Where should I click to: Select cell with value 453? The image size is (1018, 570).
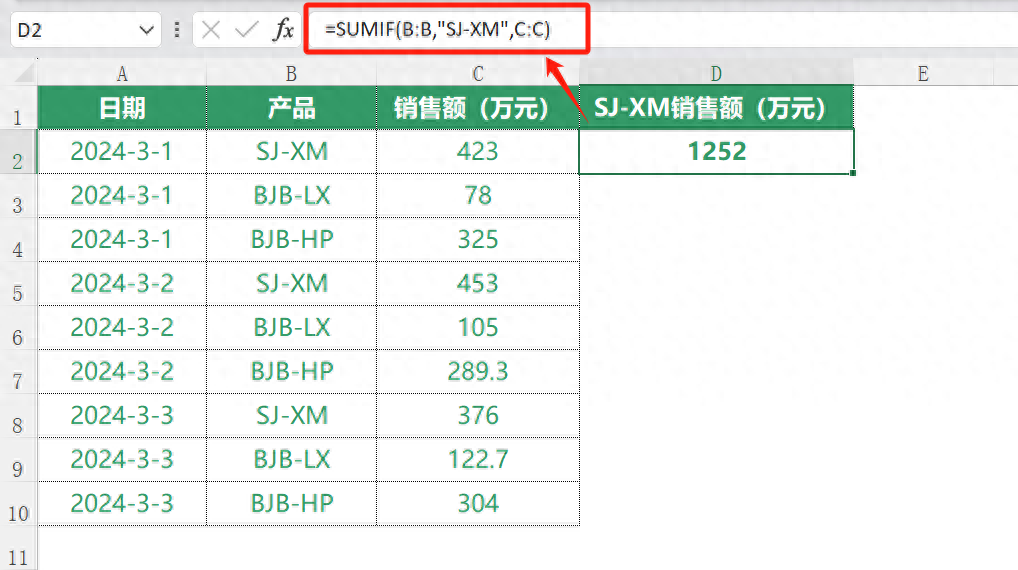(478, 284)
